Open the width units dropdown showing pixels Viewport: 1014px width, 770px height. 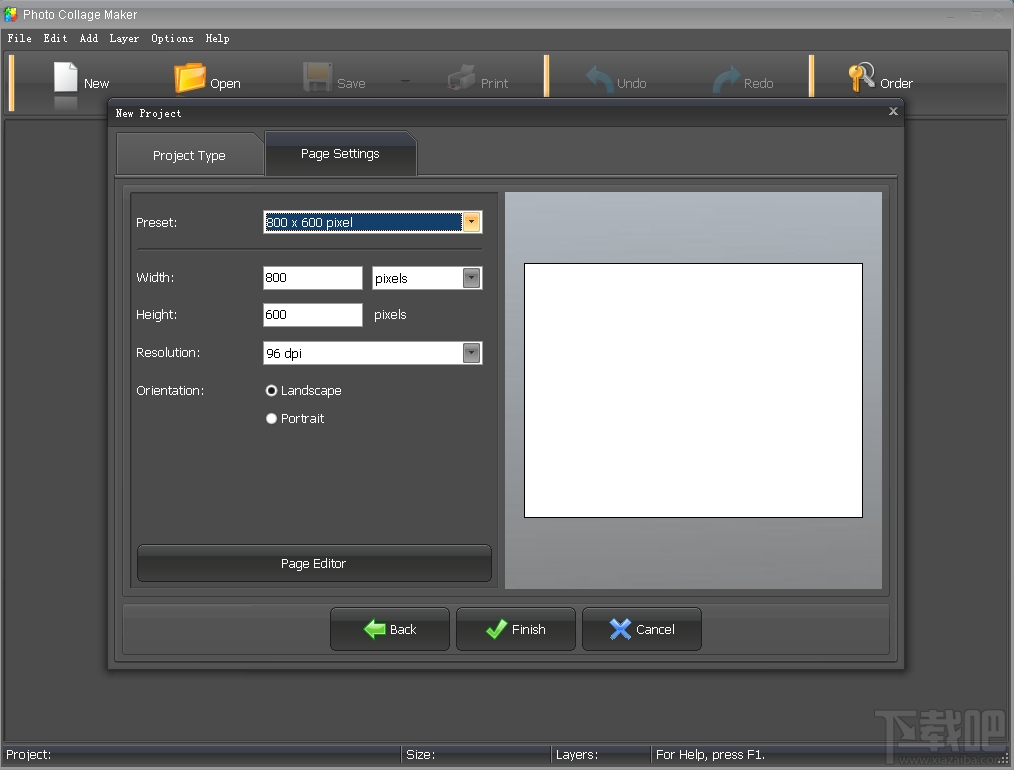pyautogui.click(x=470, y=278)
